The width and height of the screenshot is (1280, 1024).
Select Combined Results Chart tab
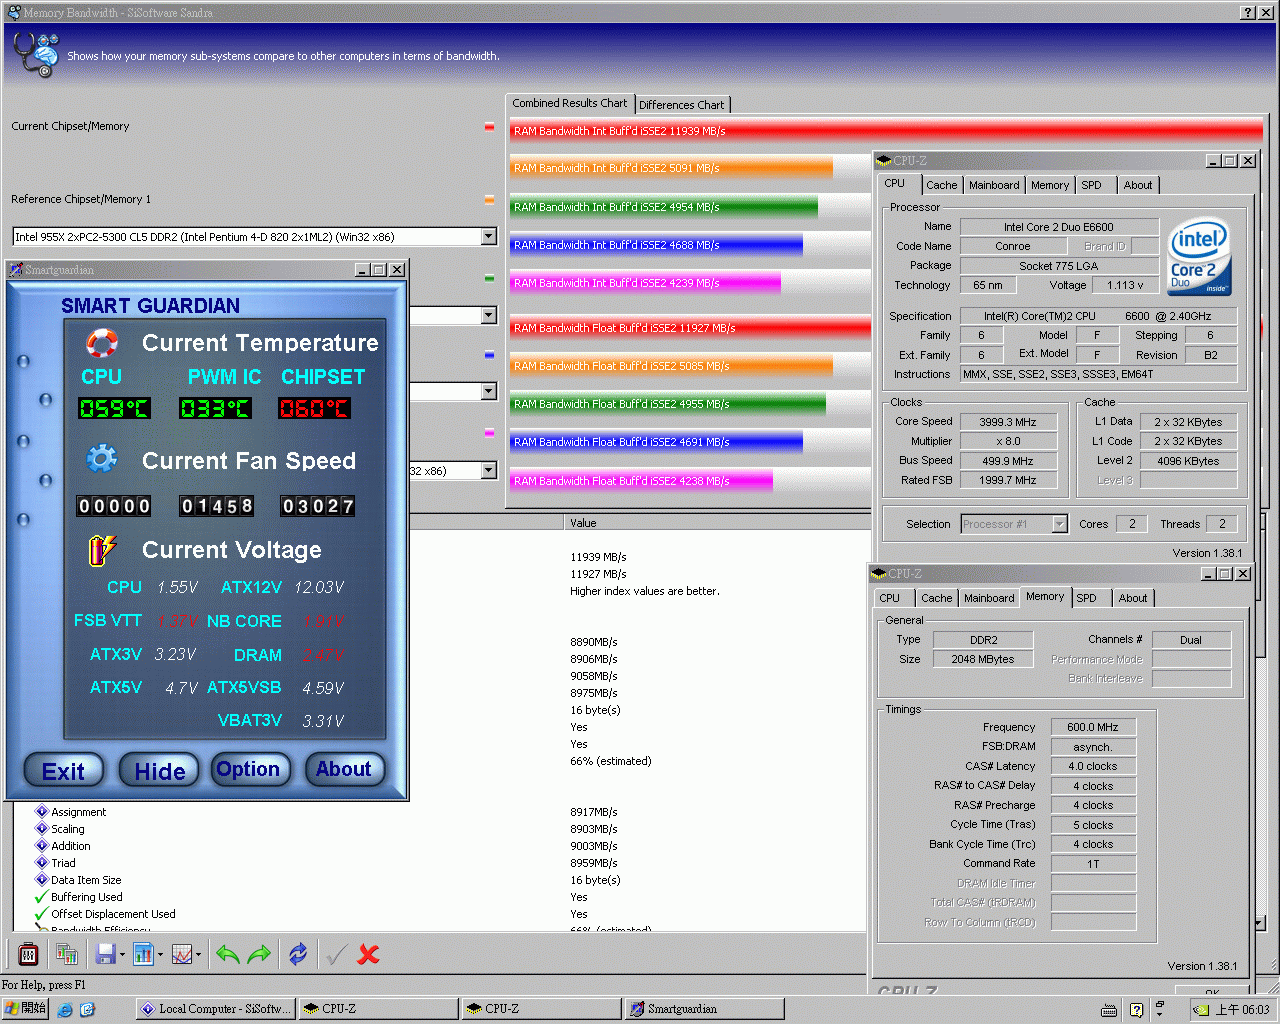click(x=570, y=103)
